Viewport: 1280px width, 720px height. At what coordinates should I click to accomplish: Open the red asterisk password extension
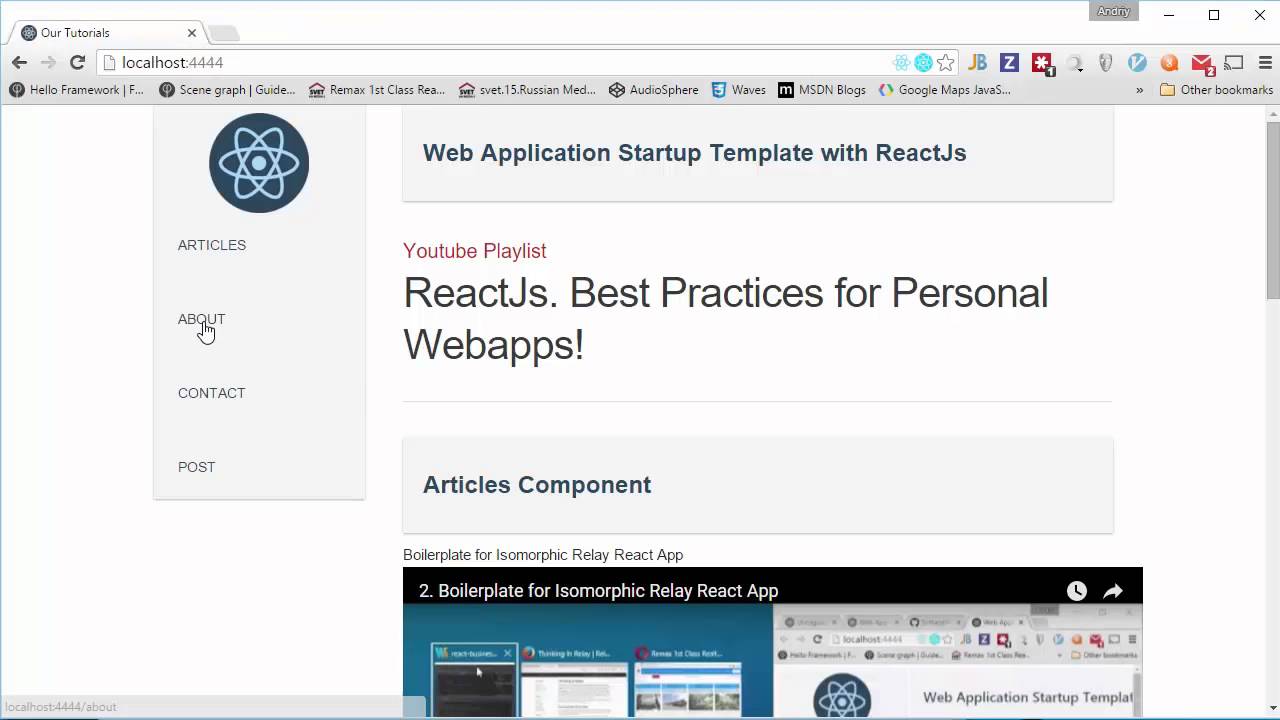tap(1043, 63)
